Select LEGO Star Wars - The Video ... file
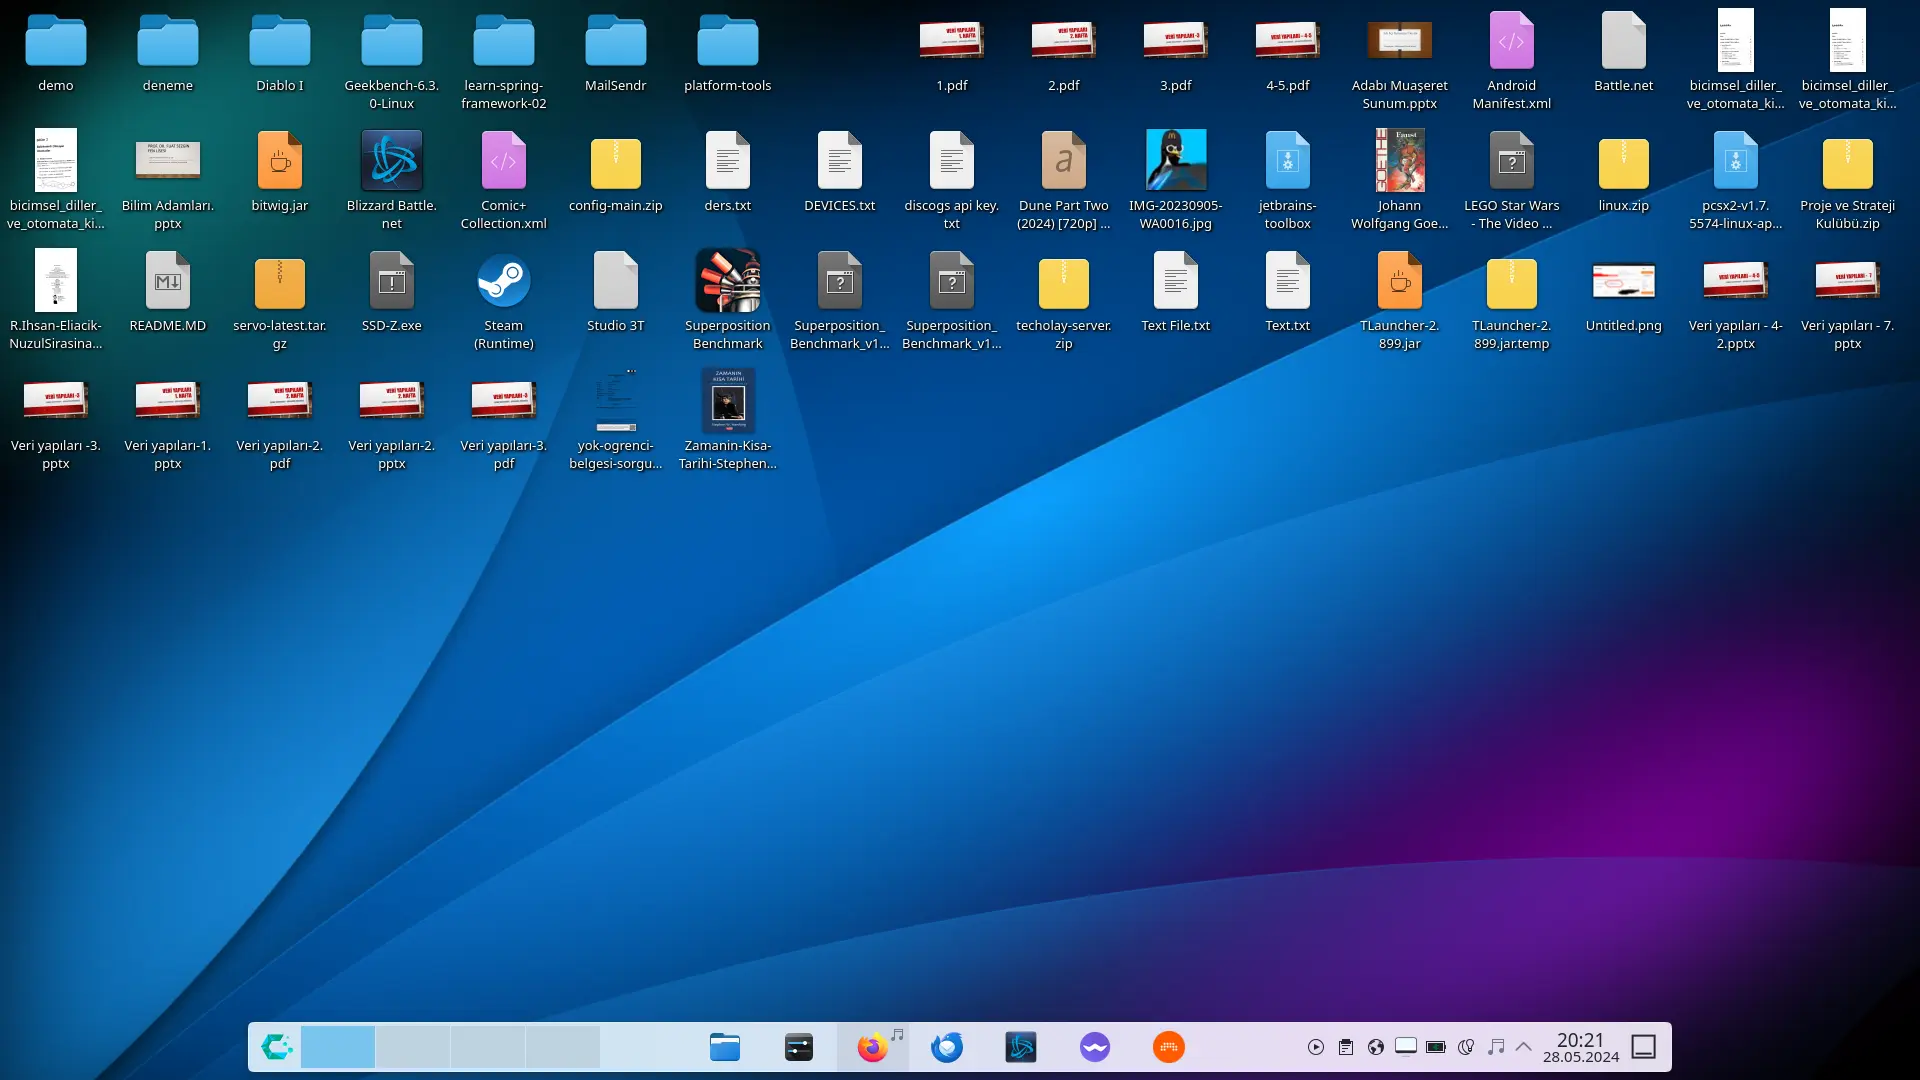This screenshot has height=1080, width=1920. (x=1512, y=181)
